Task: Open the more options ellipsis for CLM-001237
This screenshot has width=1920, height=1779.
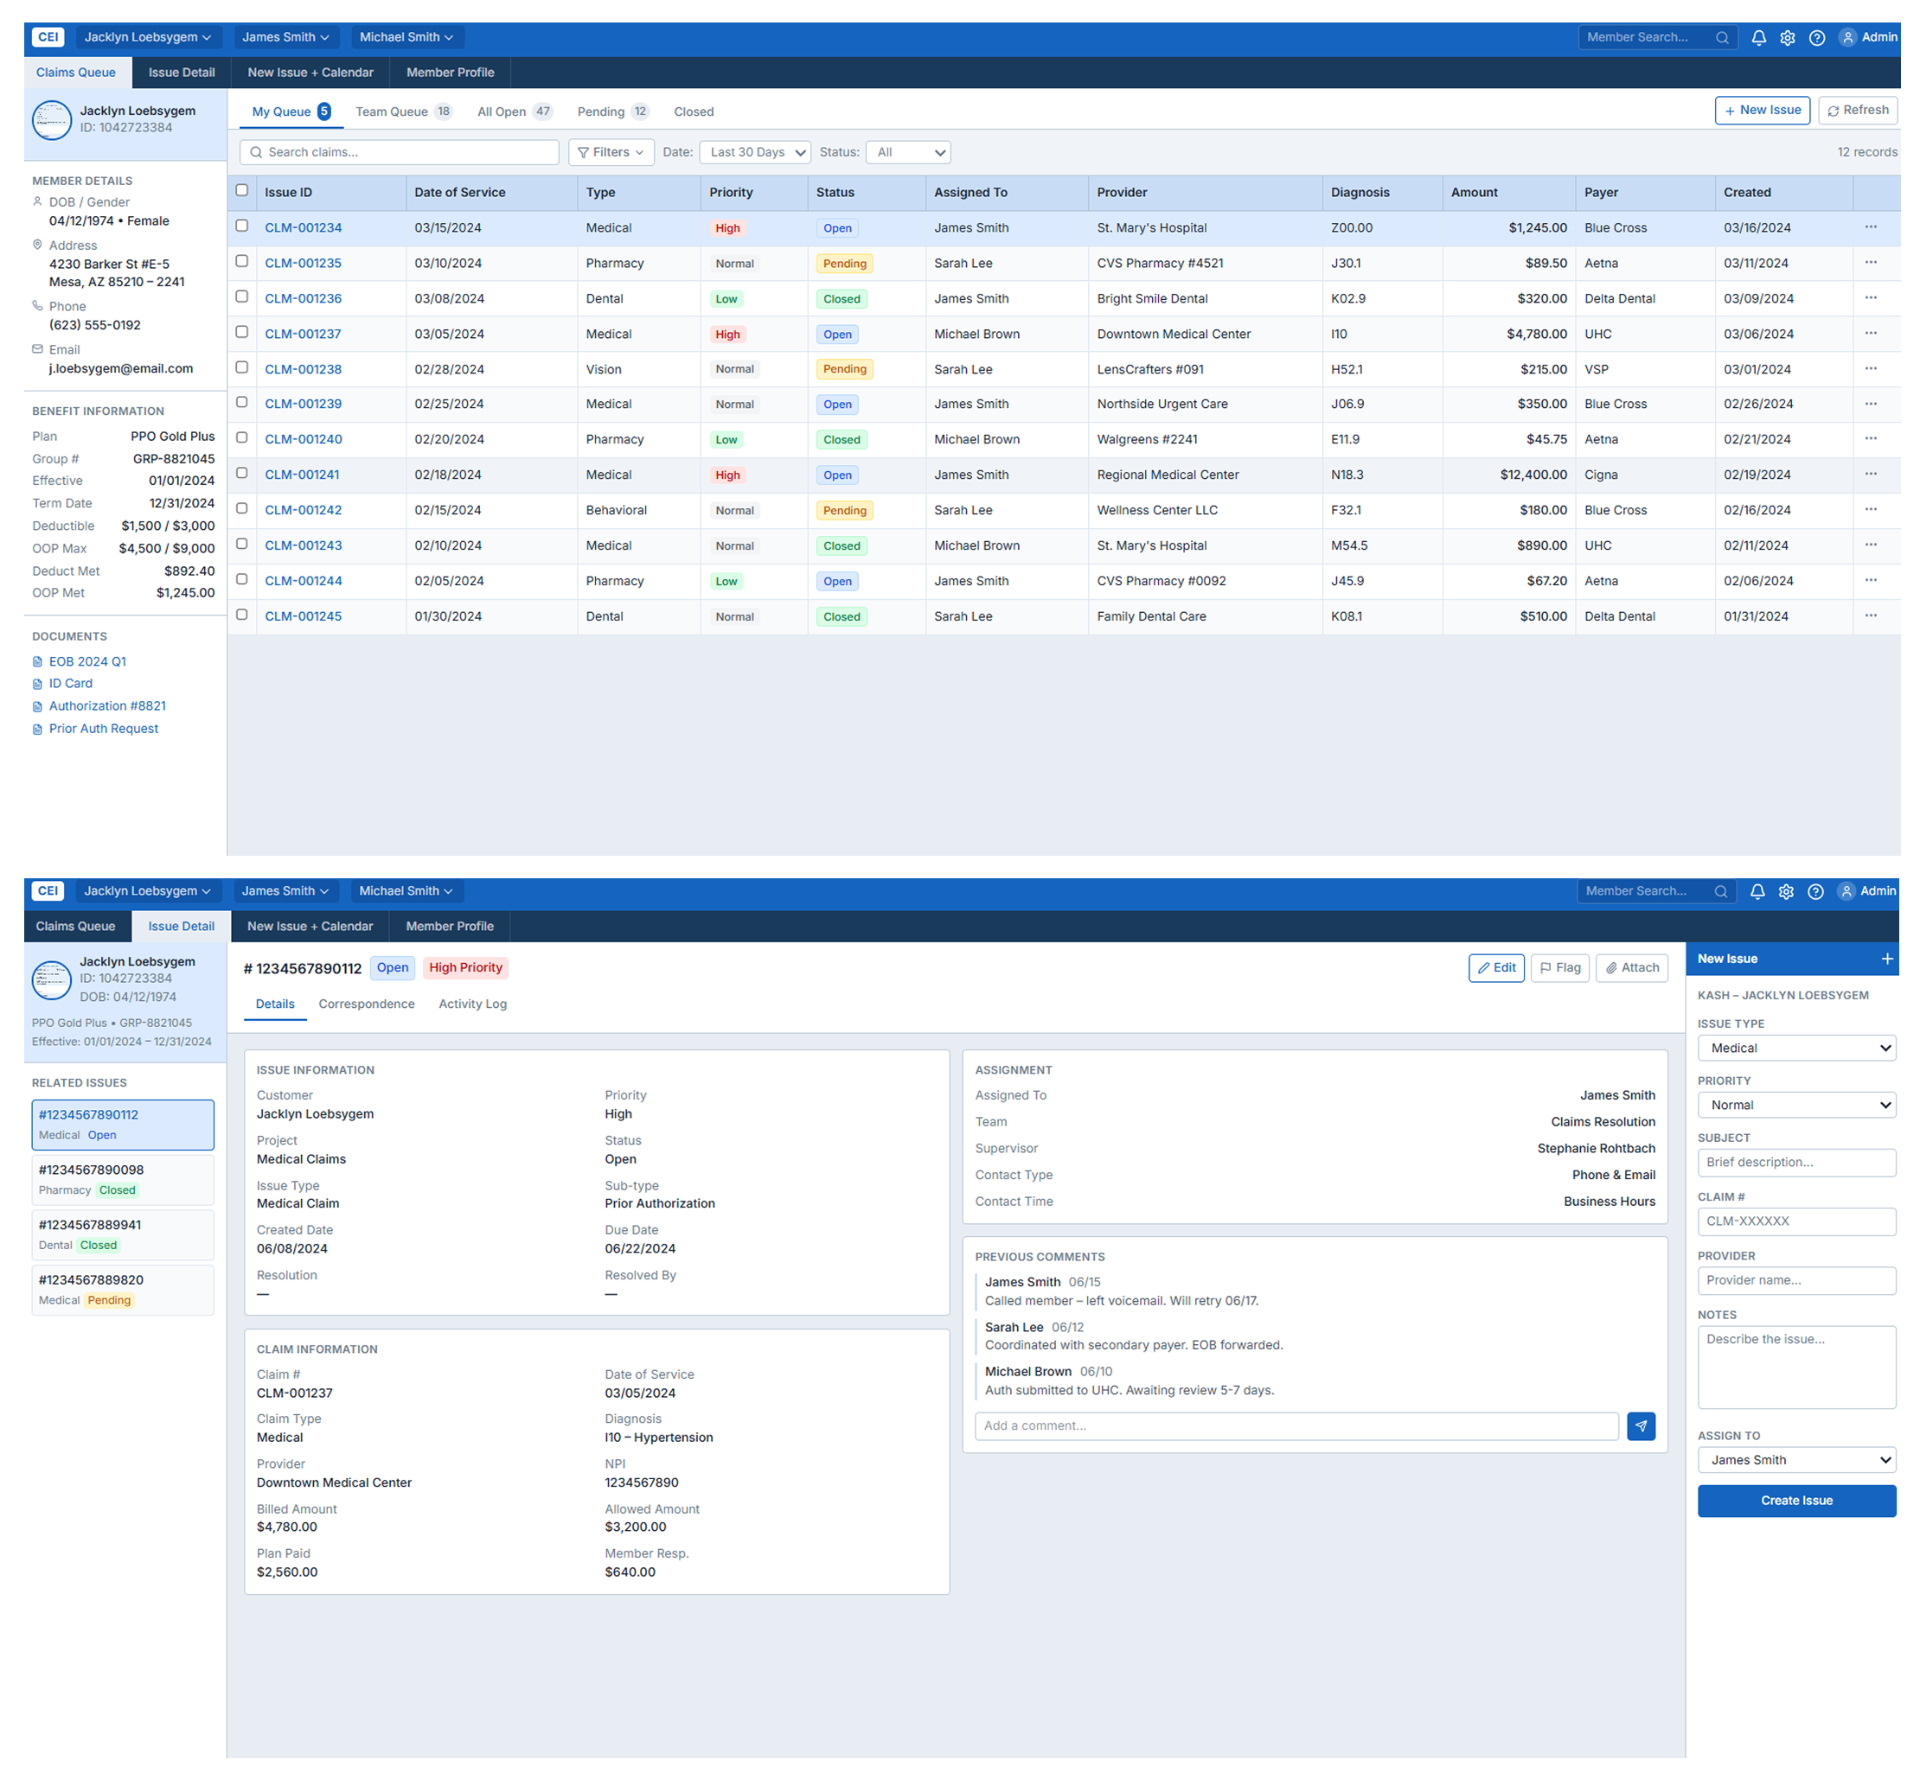Action: (x=1870, y=333)
